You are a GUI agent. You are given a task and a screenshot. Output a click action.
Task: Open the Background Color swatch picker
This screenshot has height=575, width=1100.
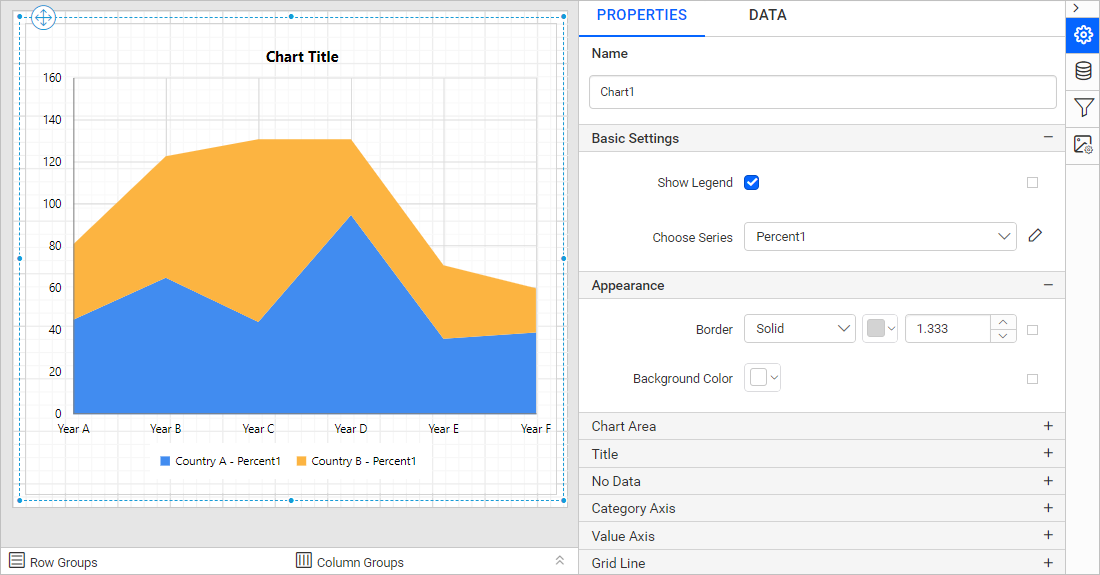tap(763, 378)
